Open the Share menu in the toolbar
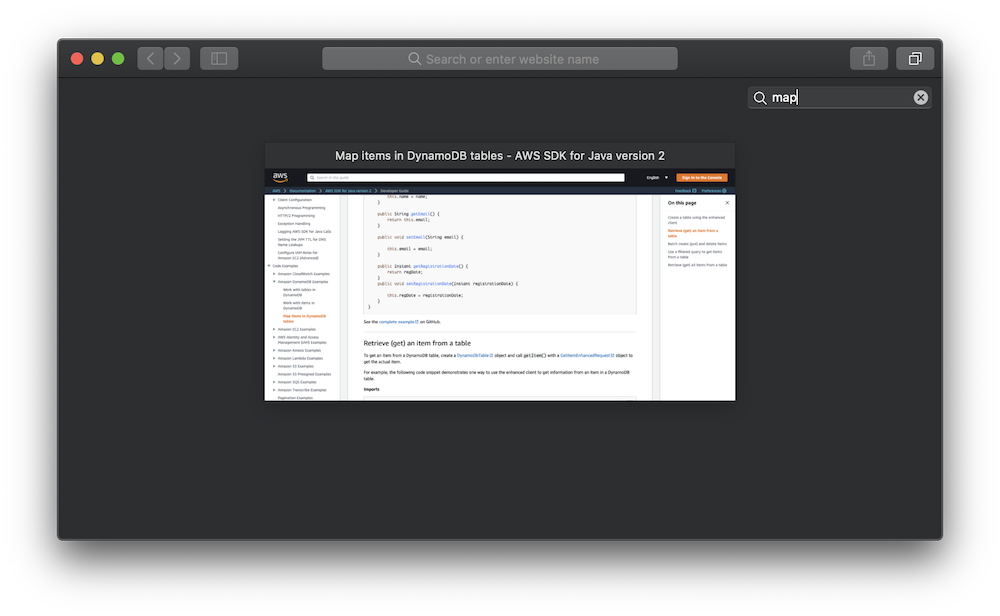 [869, 59]
